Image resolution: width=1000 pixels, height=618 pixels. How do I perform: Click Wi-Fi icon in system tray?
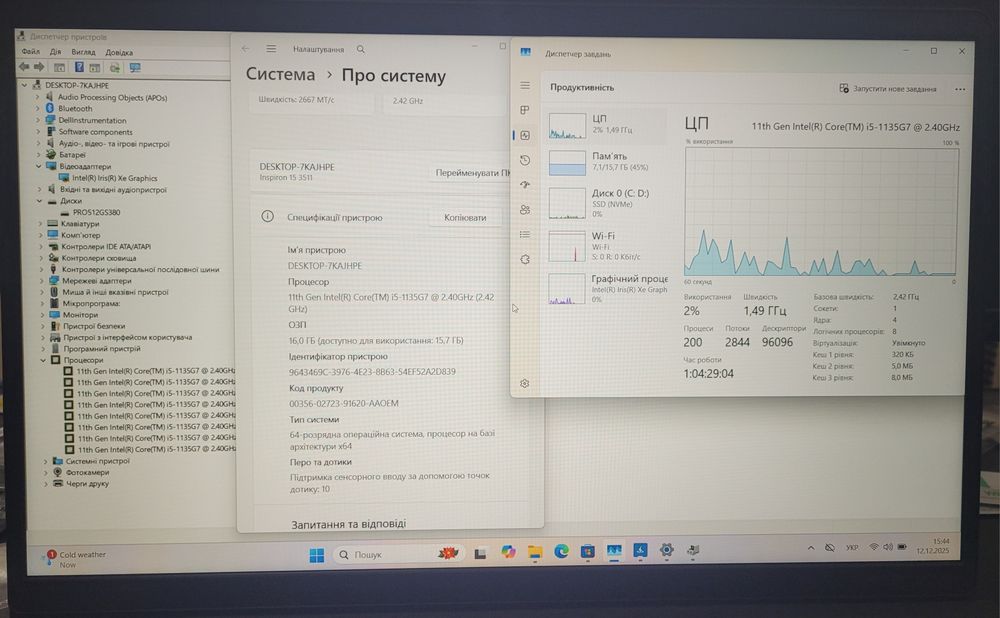coord(874,547)
